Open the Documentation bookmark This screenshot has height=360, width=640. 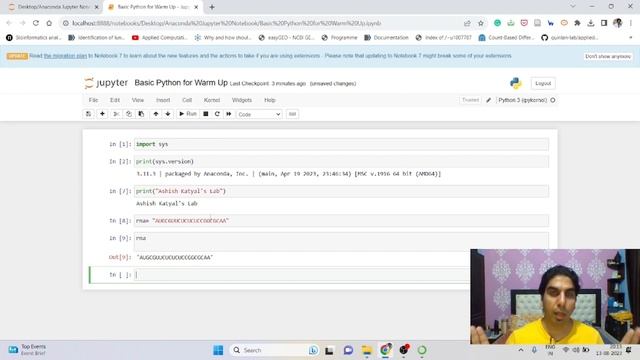tap(386, 38)
